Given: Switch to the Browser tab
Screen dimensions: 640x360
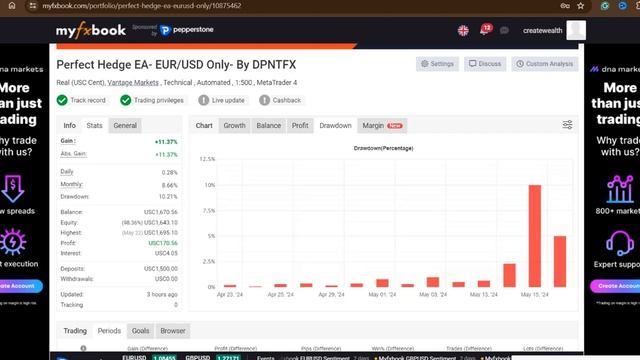Looking at the screenshot, I should pos(173,331).
